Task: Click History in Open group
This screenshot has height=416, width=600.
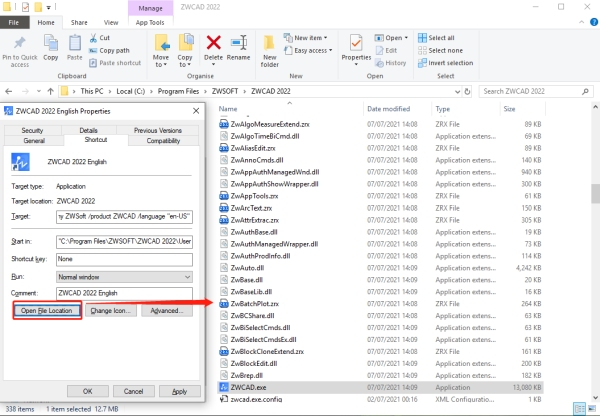Action: [x=391, y=63]
